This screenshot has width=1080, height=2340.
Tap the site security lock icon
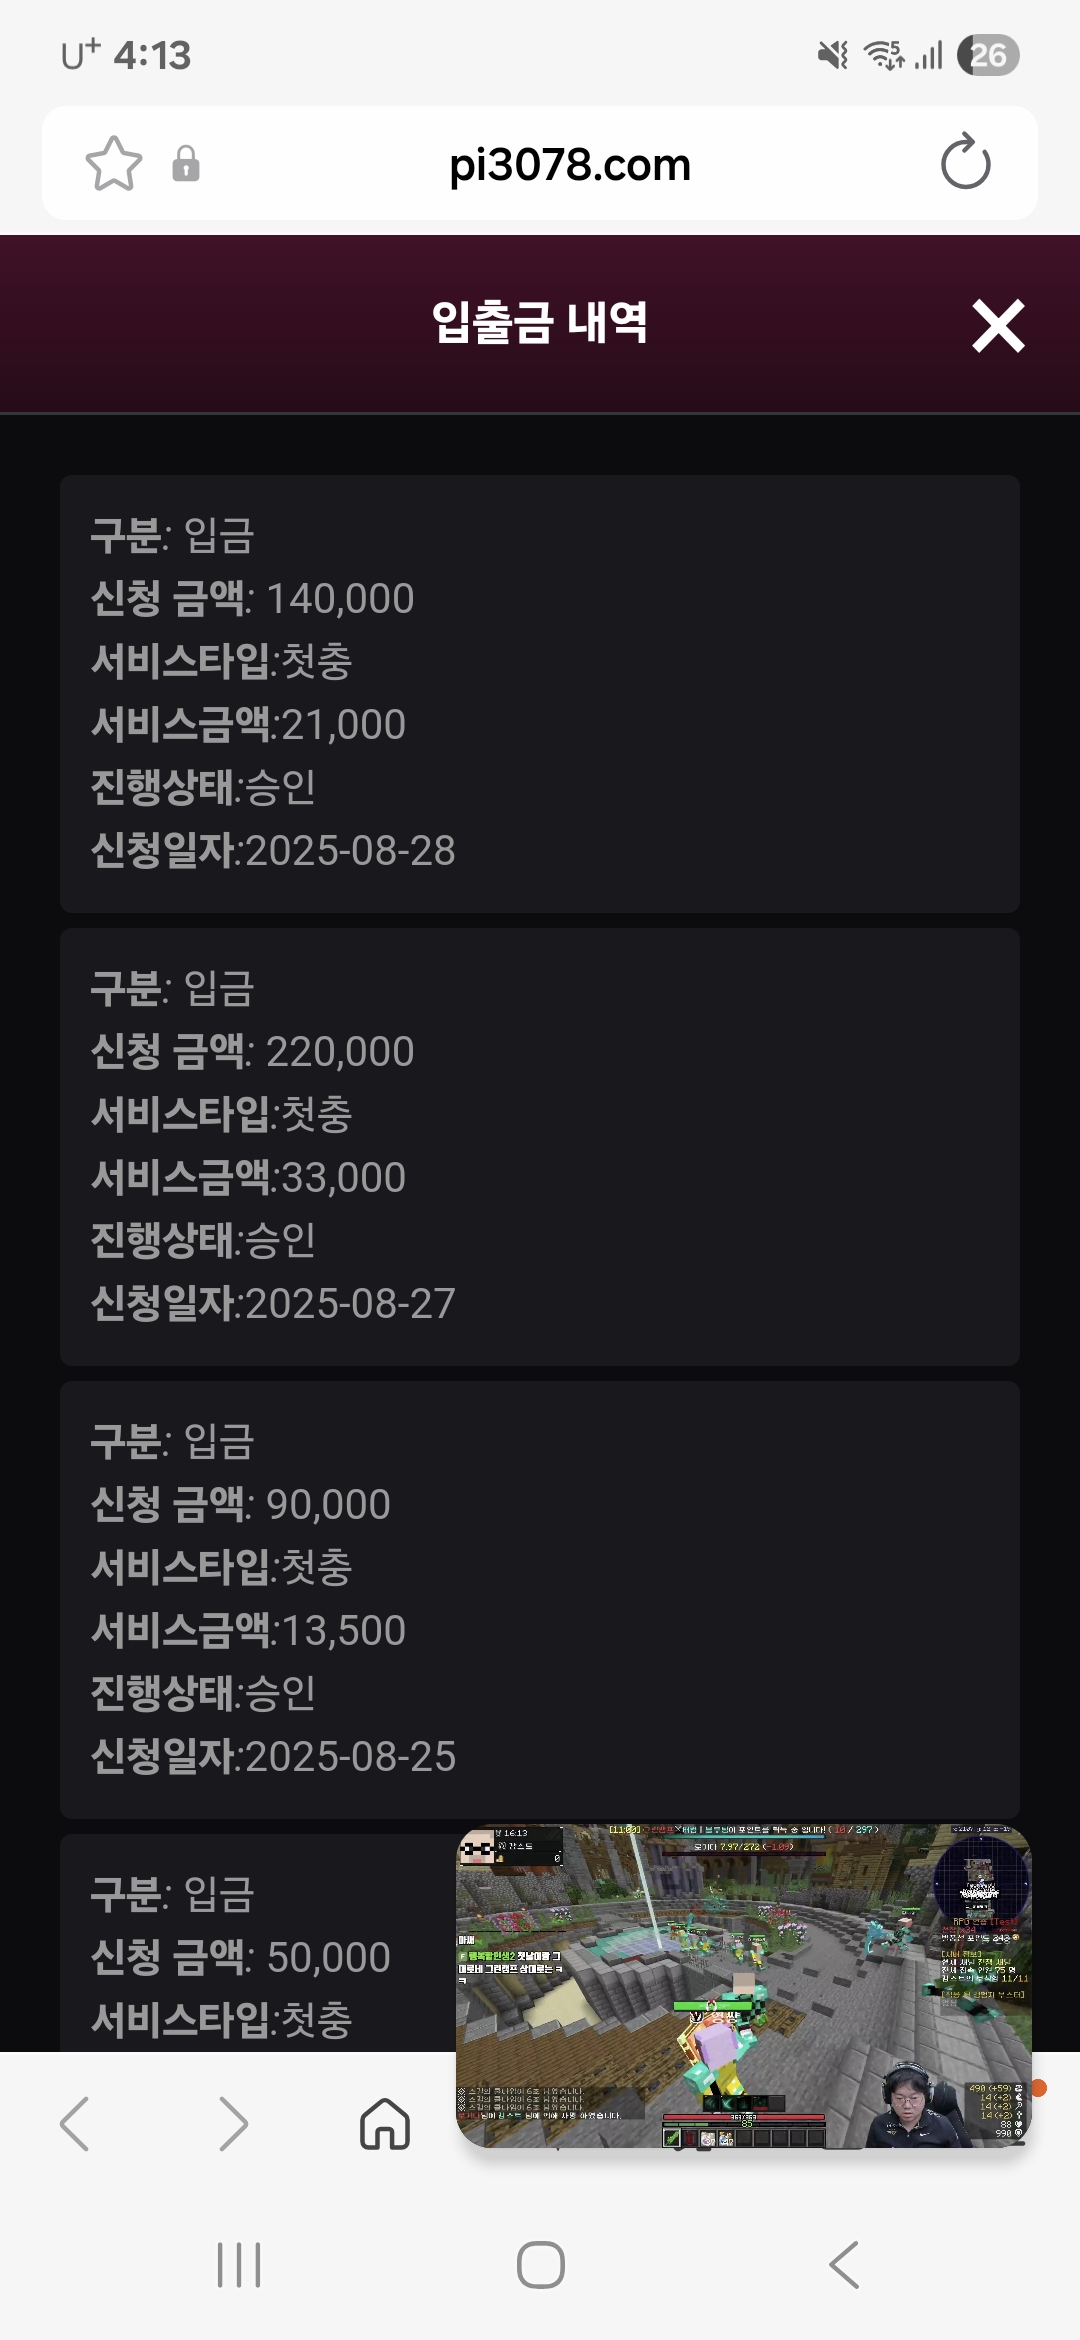(186, 164)
